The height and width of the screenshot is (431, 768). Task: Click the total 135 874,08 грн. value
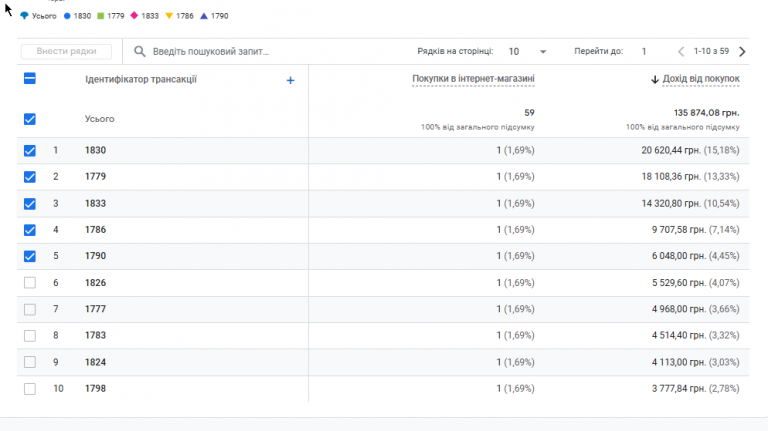(x=706, y=113)
